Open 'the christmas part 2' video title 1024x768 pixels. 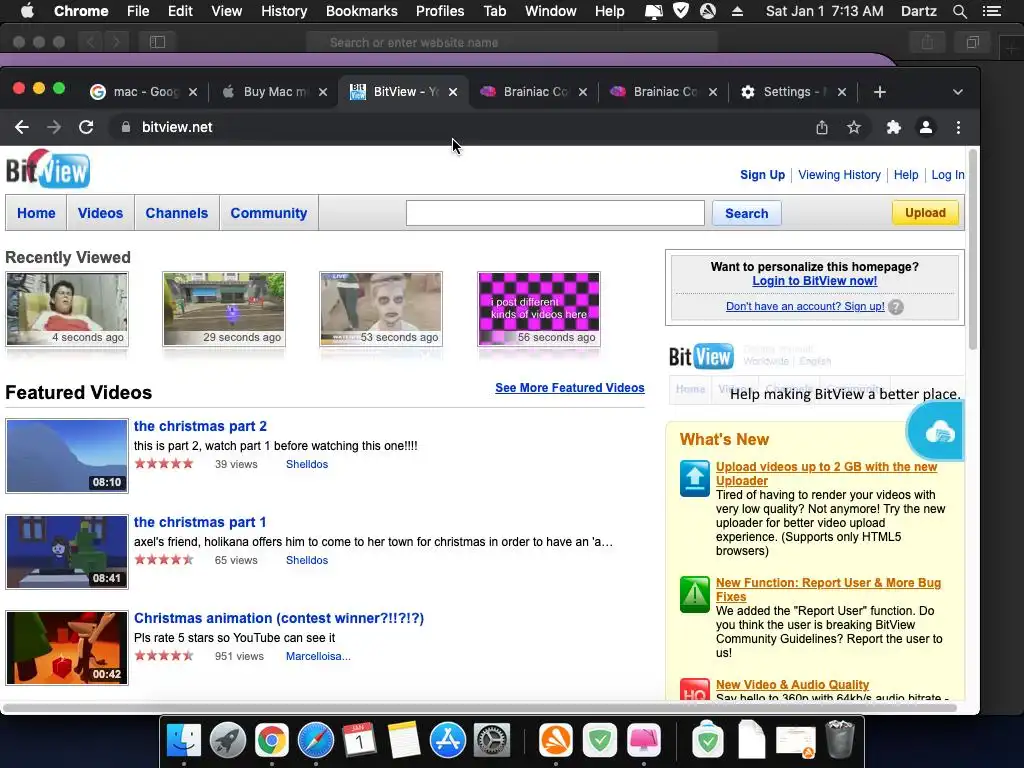coord(200,426)
